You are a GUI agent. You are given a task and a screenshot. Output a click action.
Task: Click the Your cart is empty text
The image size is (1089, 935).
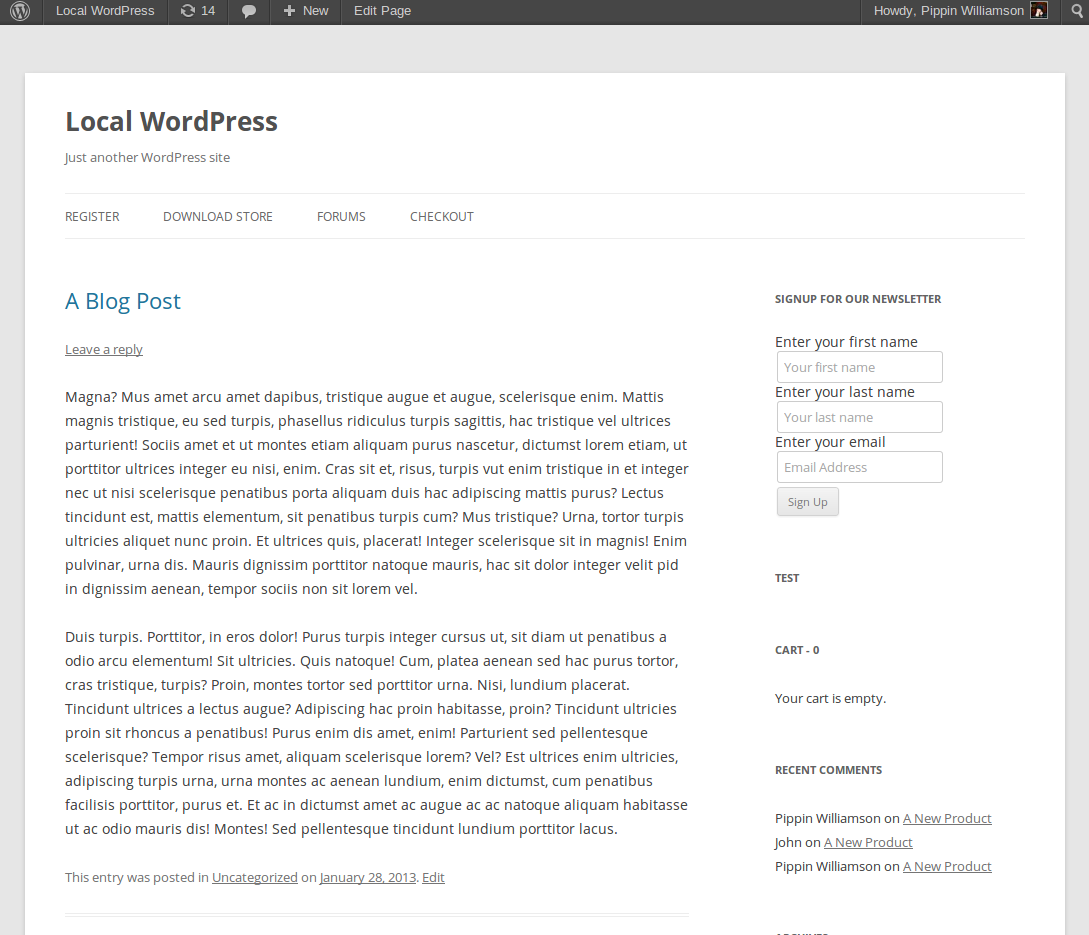(831, 699)
